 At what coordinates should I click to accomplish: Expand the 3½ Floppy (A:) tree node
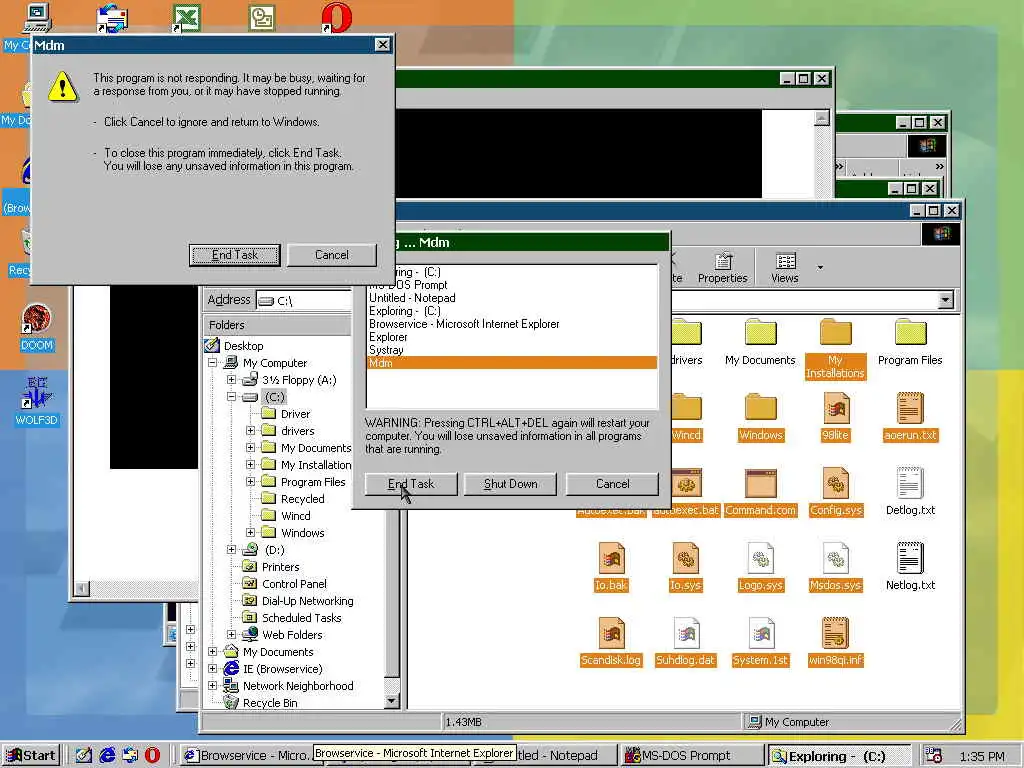pos(231,379)
